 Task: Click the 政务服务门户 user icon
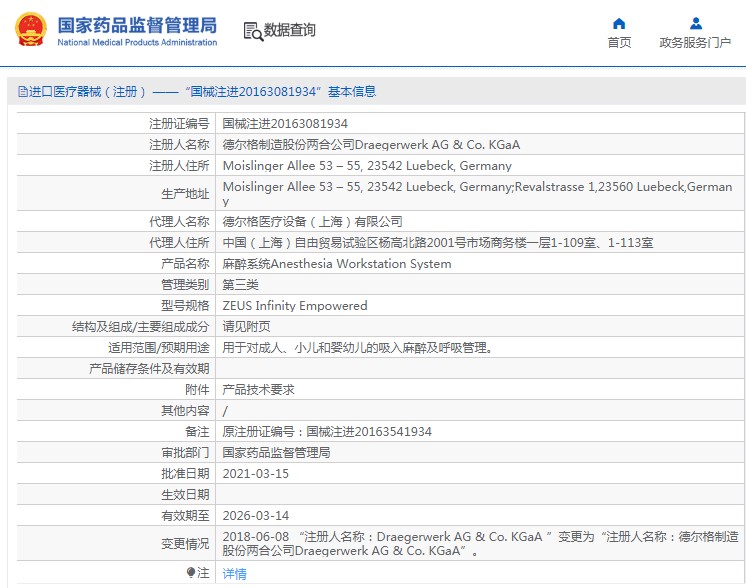tap(696, 23)
